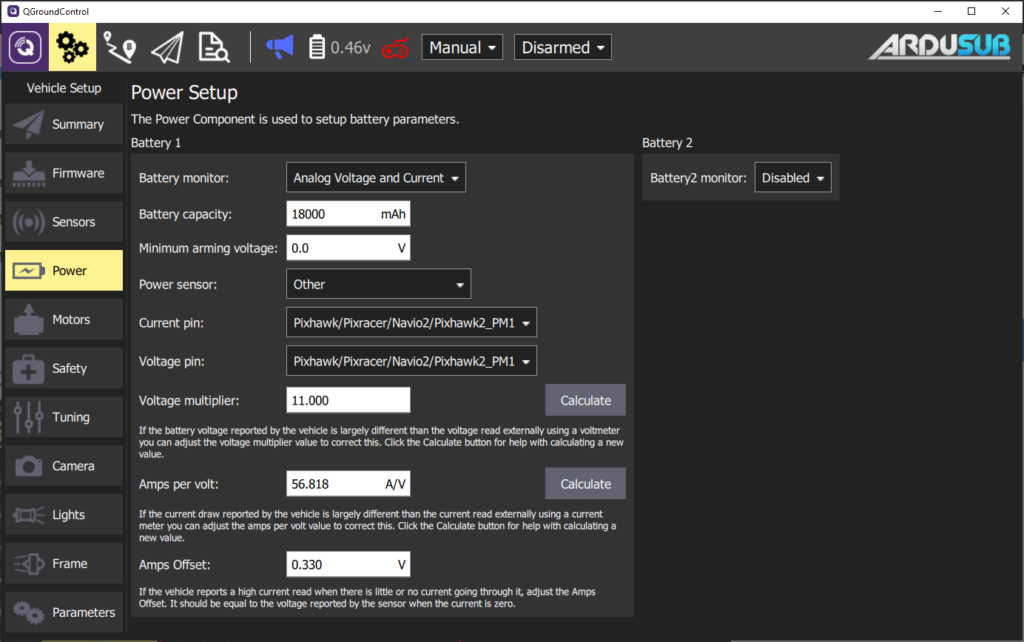Open the Voltage pin selector
The image size is (1024, 642).
click(411, 360)
